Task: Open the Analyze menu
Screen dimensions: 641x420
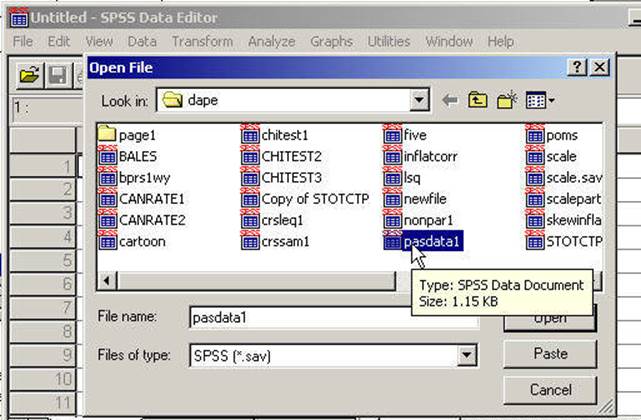Action: [271, 41]
